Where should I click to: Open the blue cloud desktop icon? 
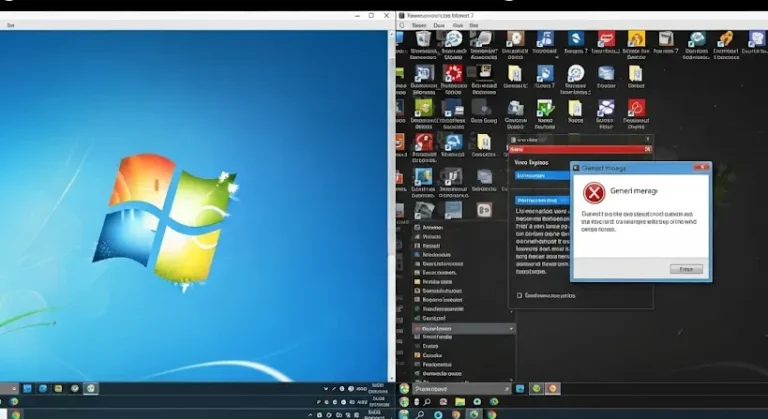[453, 142]
